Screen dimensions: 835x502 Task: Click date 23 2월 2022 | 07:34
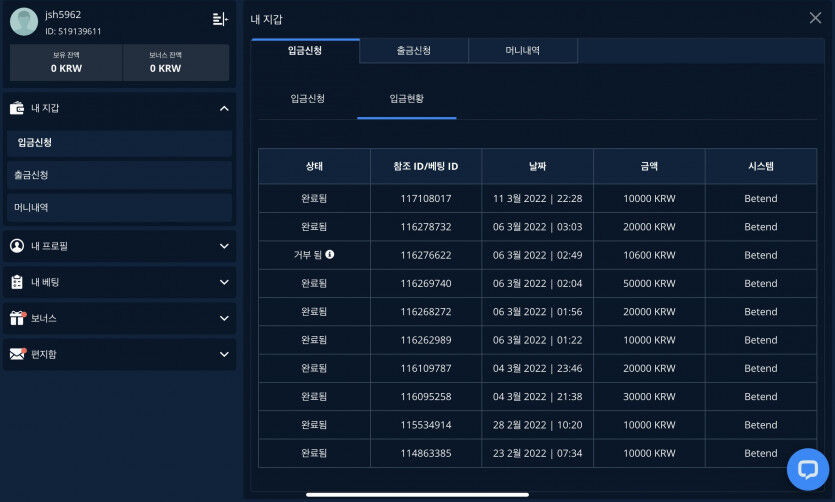point(537,453)
